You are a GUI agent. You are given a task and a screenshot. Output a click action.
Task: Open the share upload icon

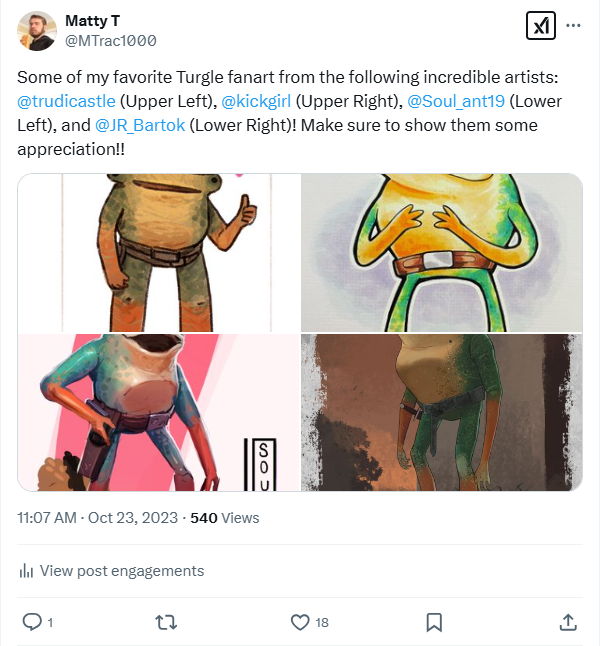(x=568, y=622)
